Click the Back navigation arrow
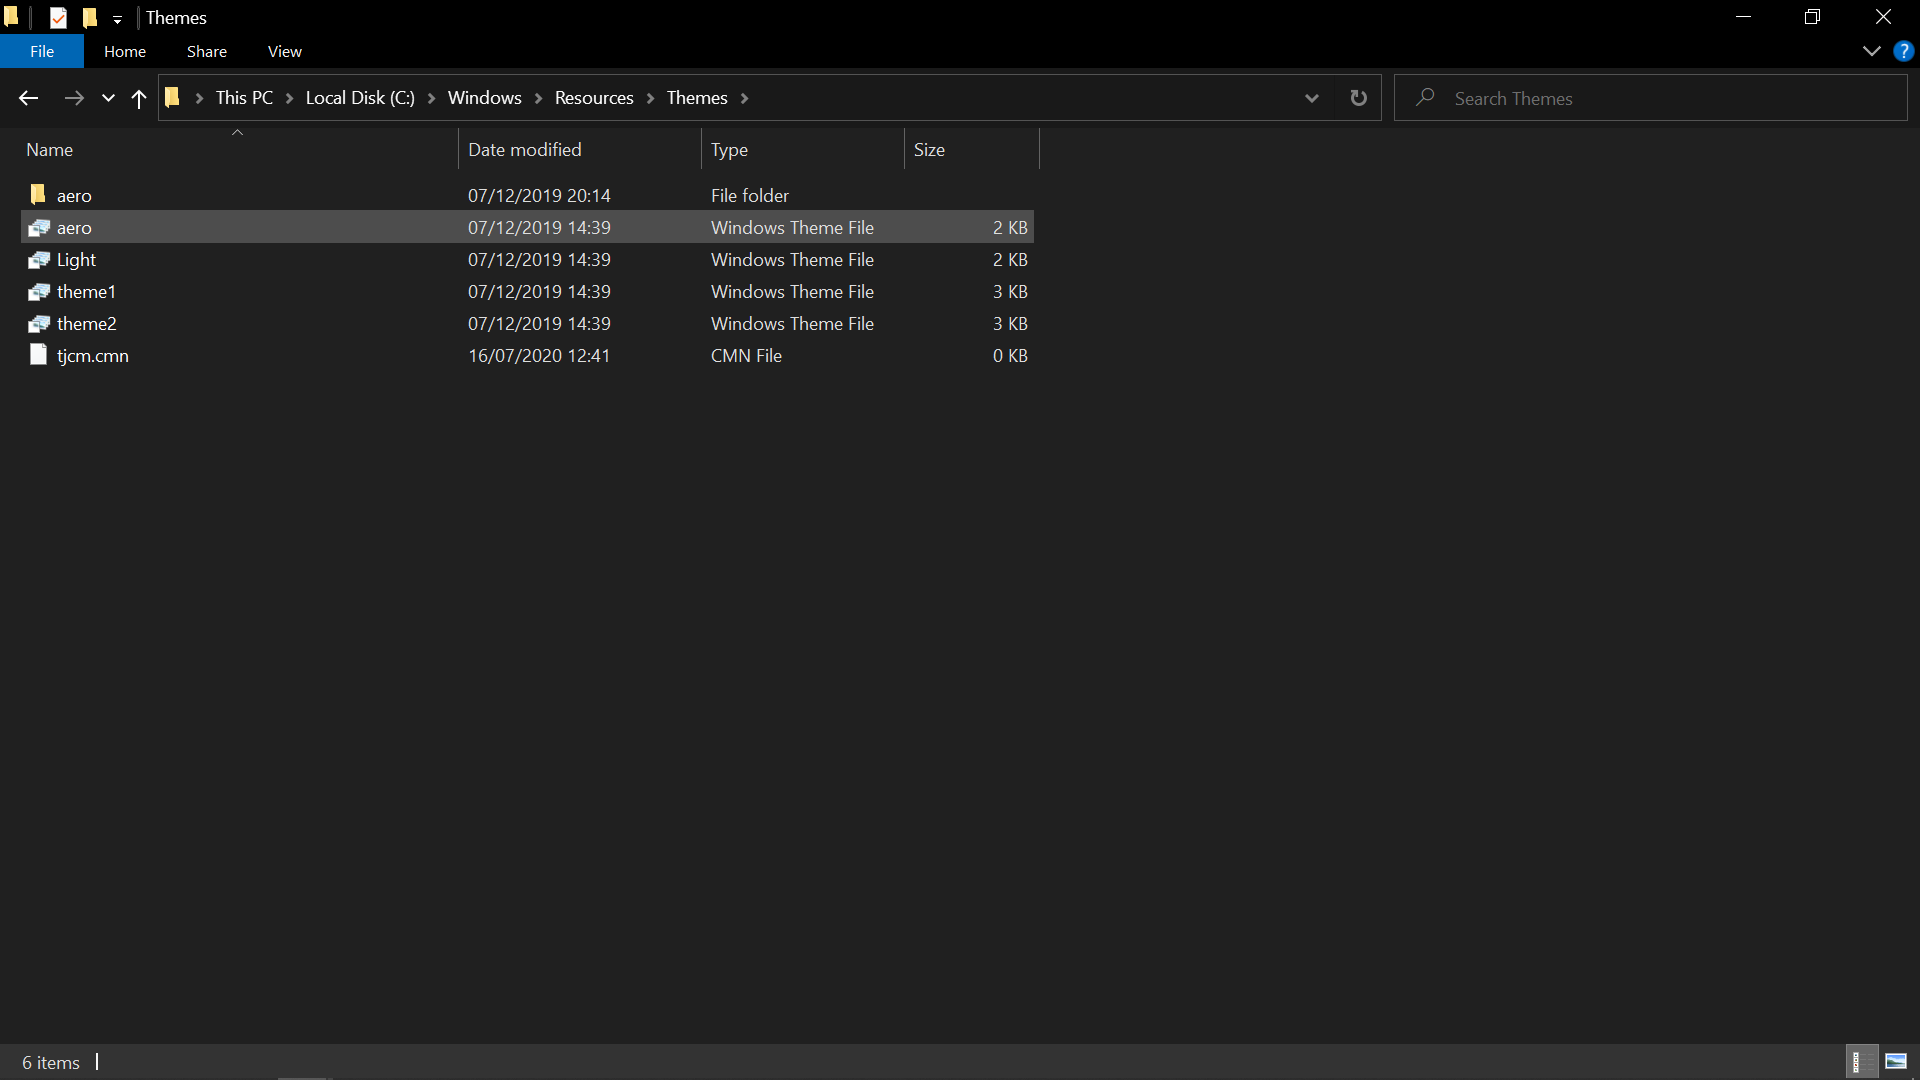This screenshot has height=1080, width=1920. tap(28, 98)
